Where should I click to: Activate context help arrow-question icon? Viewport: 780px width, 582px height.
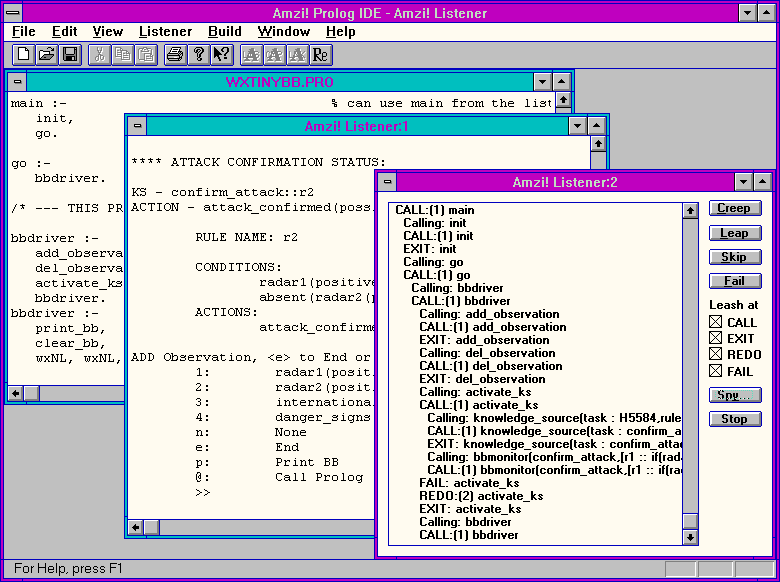point(222,55)
